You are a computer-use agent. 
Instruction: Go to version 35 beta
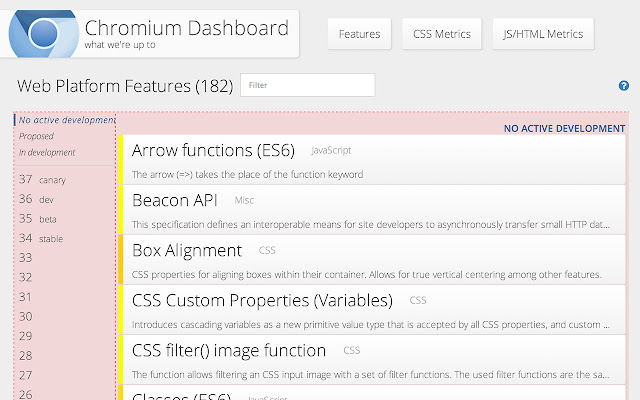[x=38, y=218]
